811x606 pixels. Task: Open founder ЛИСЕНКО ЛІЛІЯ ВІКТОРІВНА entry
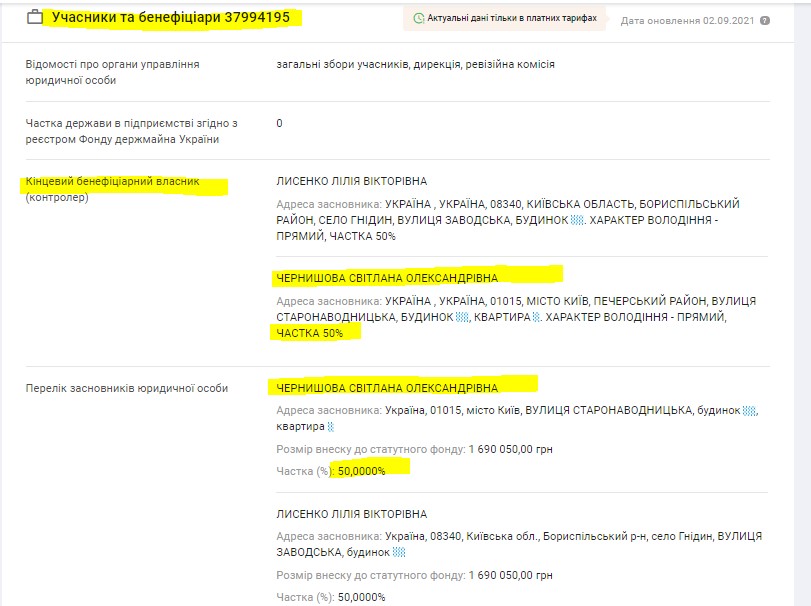coord(351,514)
